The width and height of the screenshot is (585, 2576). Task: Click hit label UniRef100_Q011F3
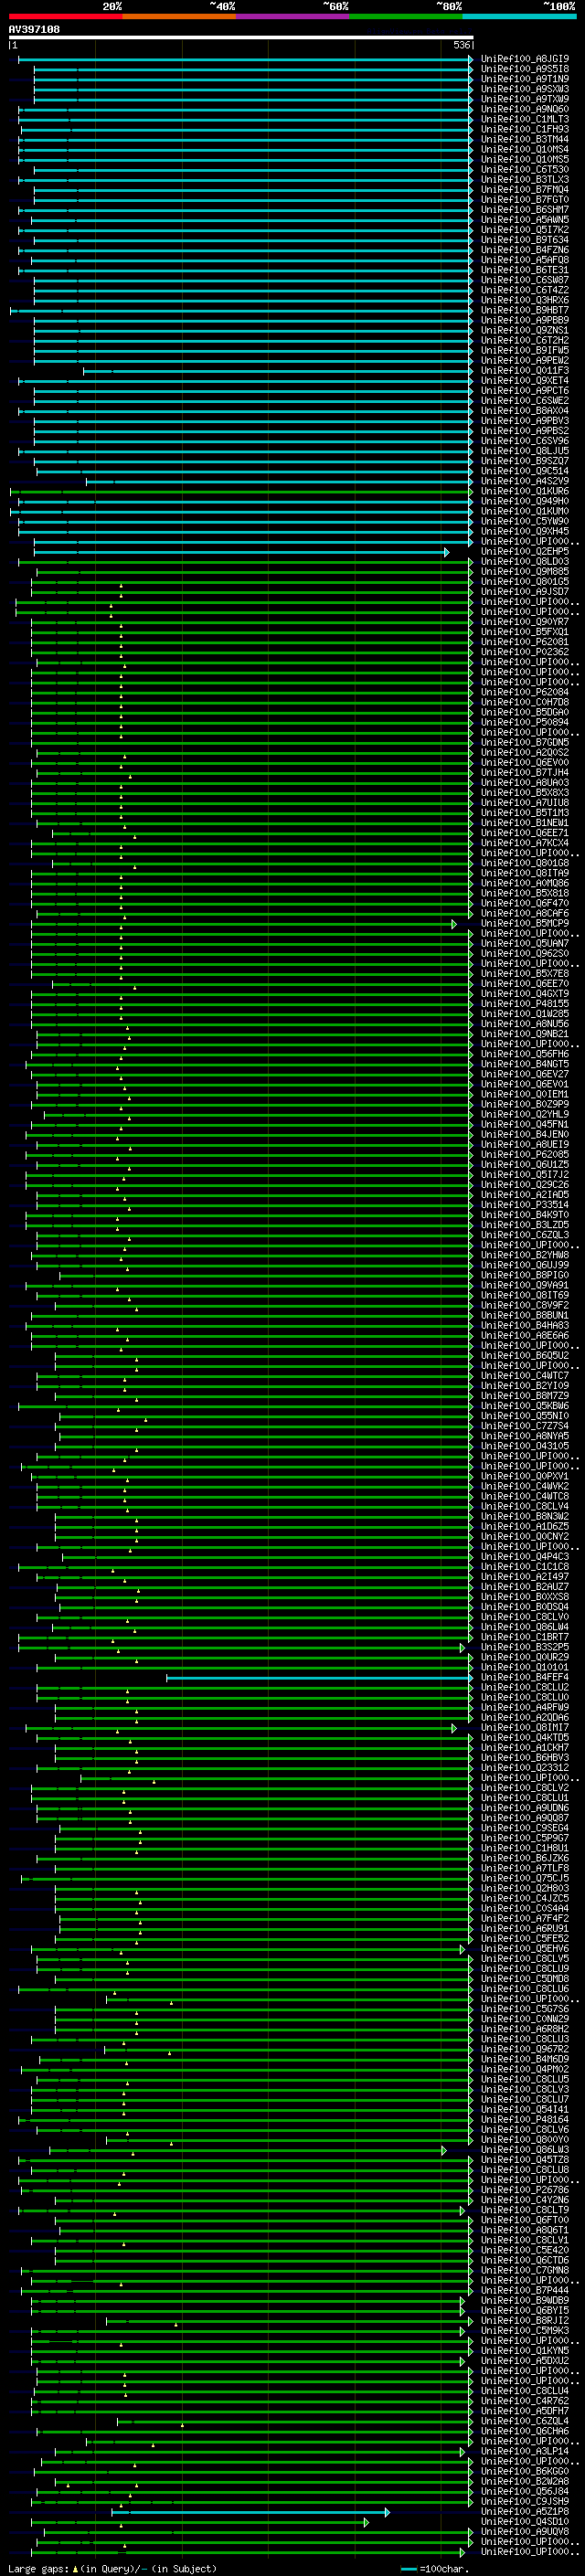(525, 370)
